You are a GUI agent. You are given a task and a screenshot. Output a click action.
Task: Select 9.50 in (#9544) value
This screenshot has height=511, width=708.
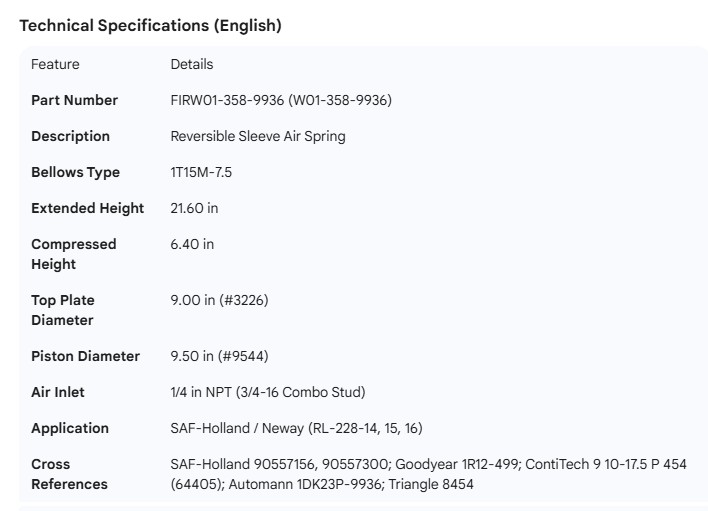[x=219, y=356]
